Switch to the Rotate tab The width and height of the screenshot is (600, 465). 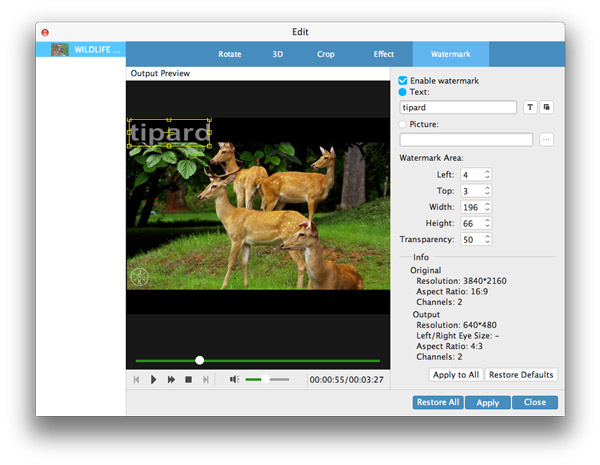tap(230, 54)
